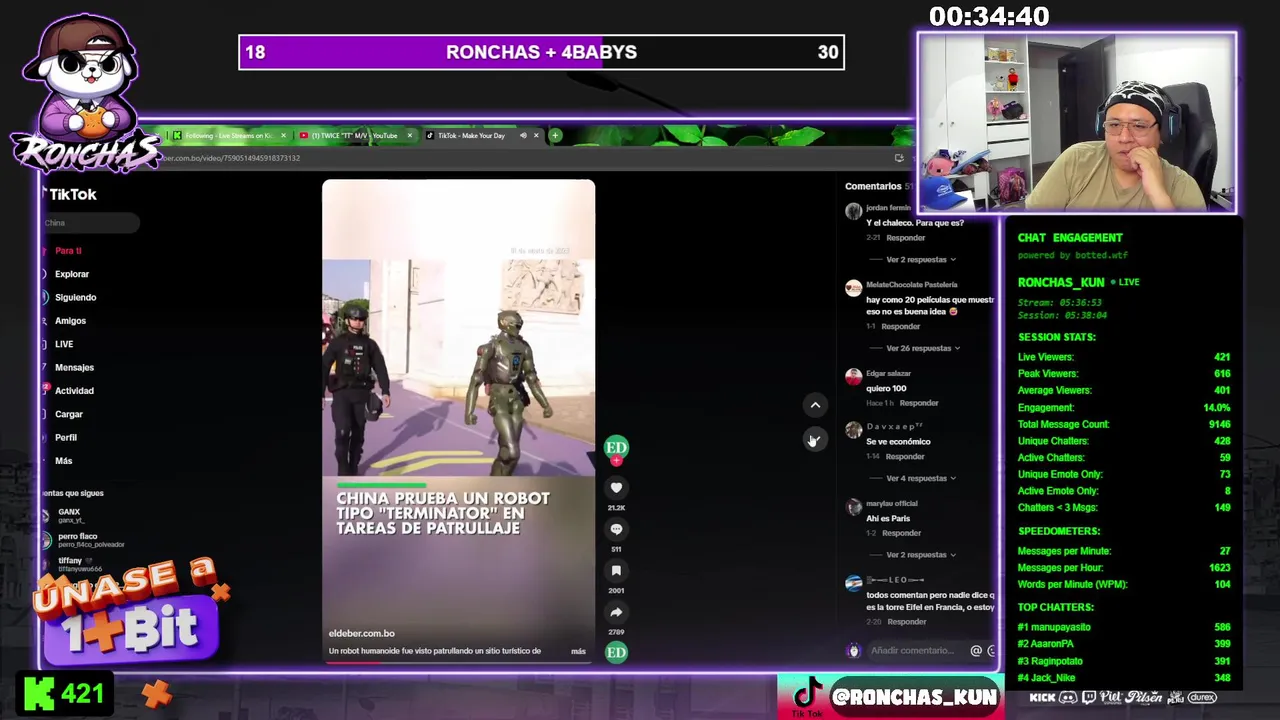Click commenter name 'Edgar salazar'
The image size is (1280, 720).
coord(888,373)
